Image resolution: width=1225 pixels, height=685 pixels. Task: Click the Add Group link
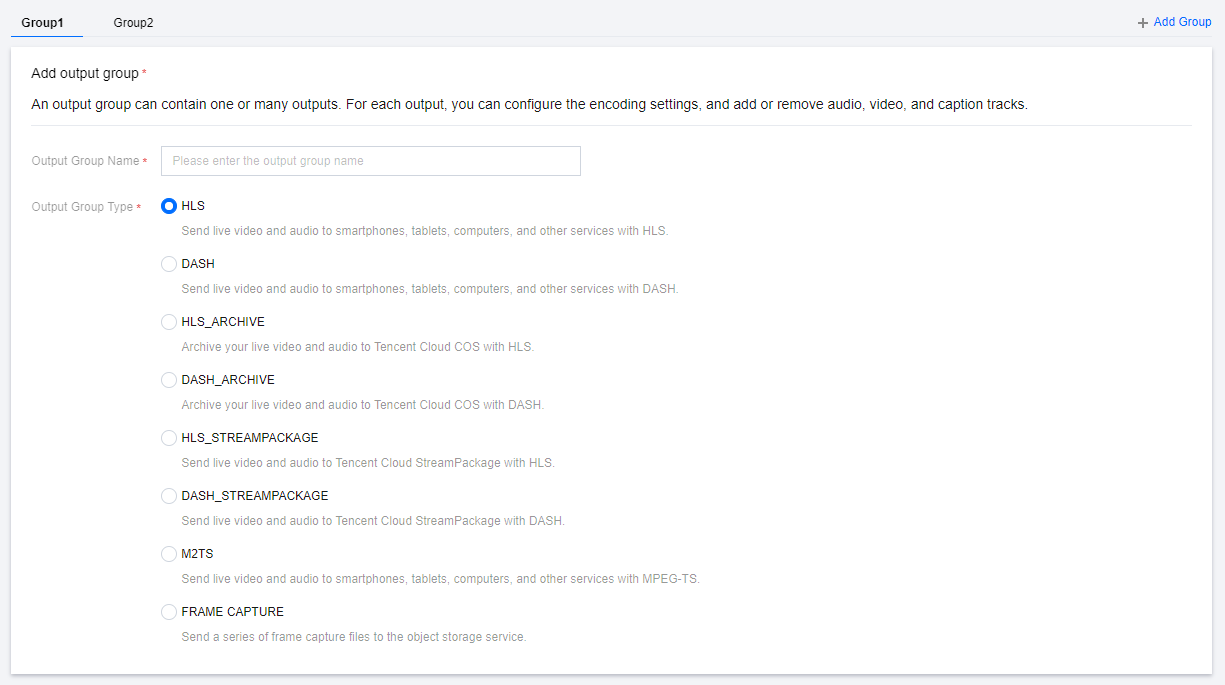pos(1182,22)
